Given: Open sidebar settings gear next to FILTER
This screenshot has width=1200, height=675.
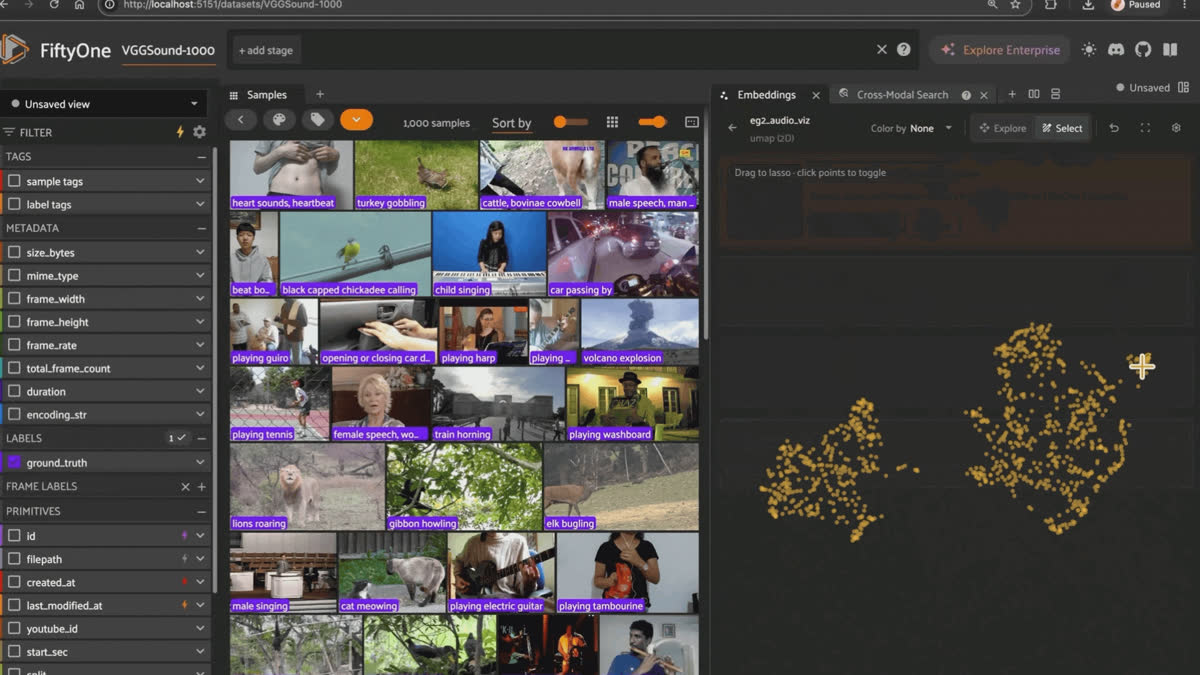Looking at the screenshot, I should point(199,132).
